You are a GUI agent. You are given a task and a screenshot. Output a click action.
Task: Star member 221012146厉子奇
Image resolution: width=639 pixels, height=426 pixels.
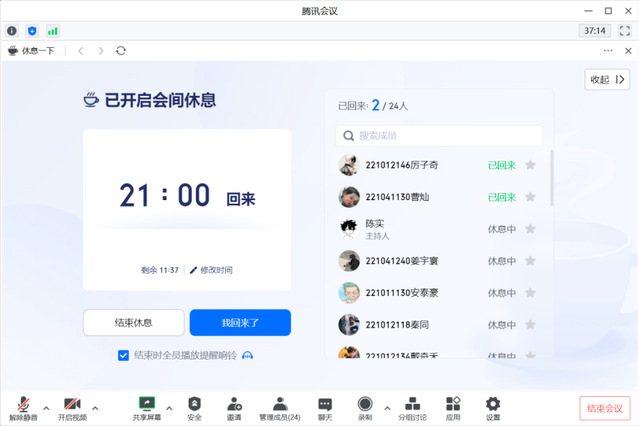point(531,165)
